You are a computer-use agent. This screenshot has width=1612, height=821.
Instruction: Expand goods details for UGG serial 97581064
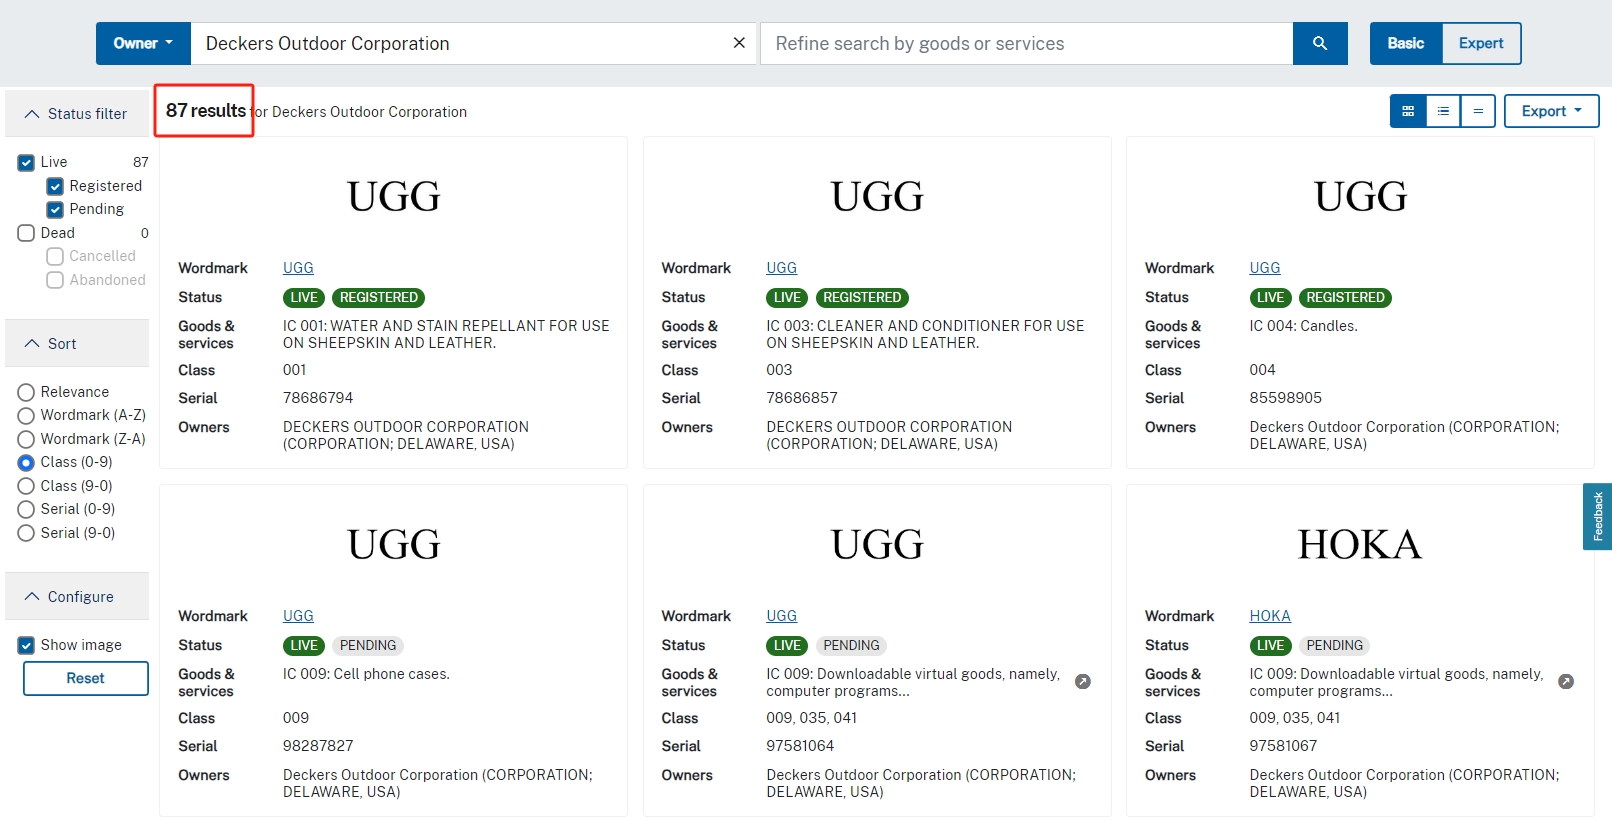click(x=1082, y=682)
